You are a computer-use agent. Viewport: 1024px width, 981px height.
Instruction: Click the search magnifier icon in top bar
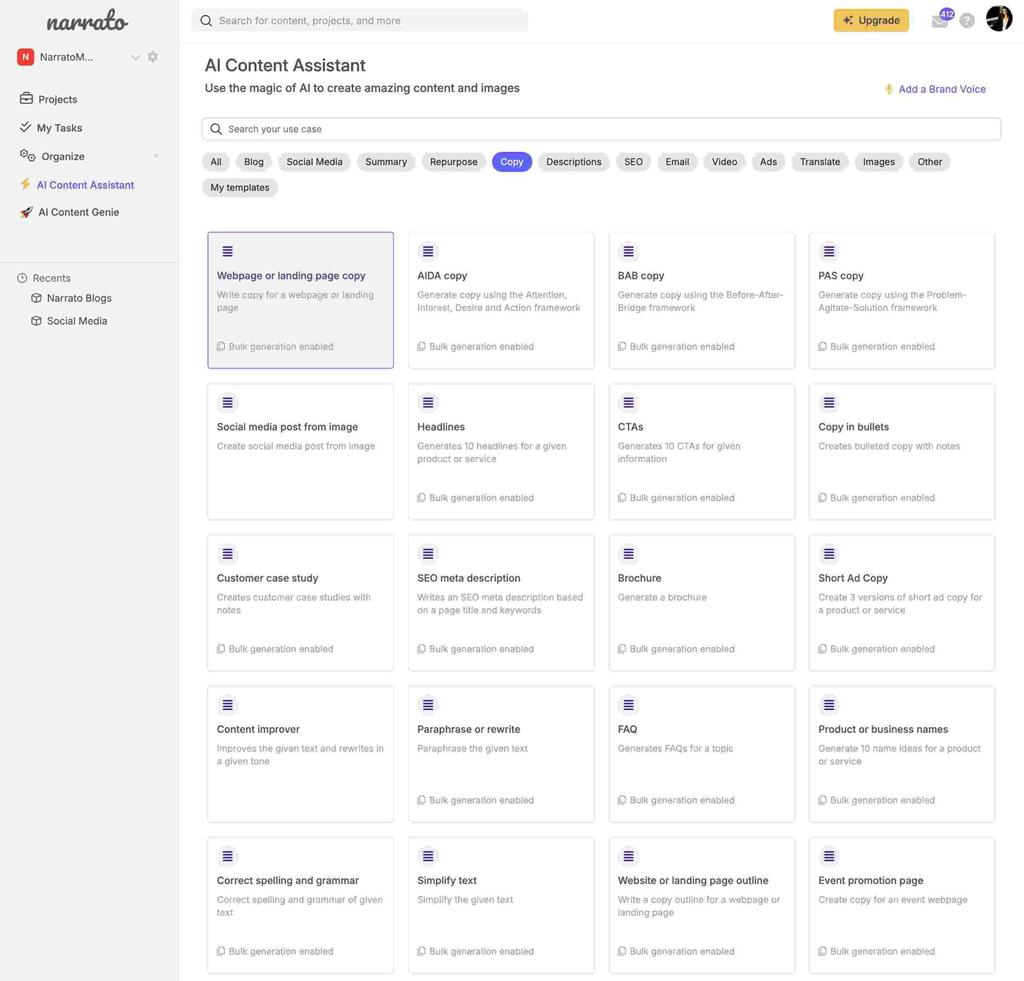click(x=206, y=20)
